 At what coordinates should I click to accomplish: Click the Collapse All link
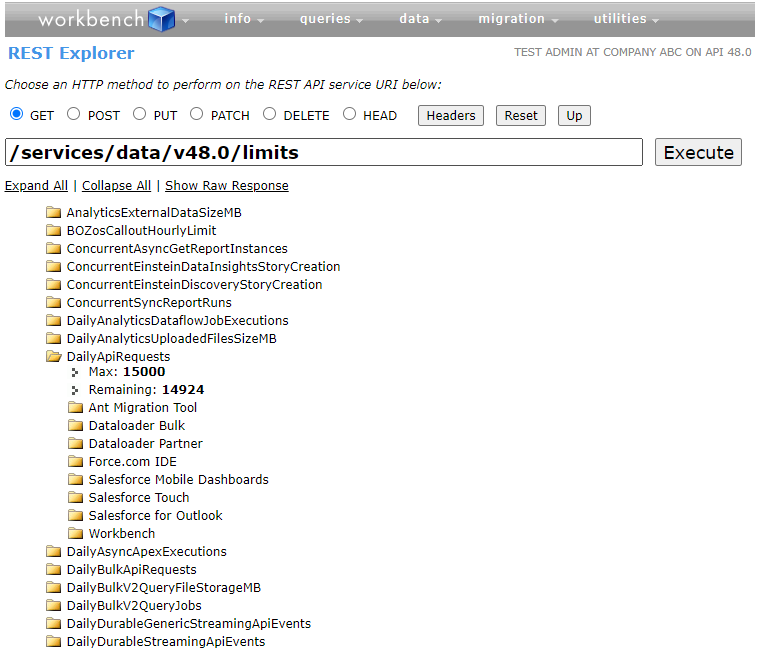click(117, 186)
